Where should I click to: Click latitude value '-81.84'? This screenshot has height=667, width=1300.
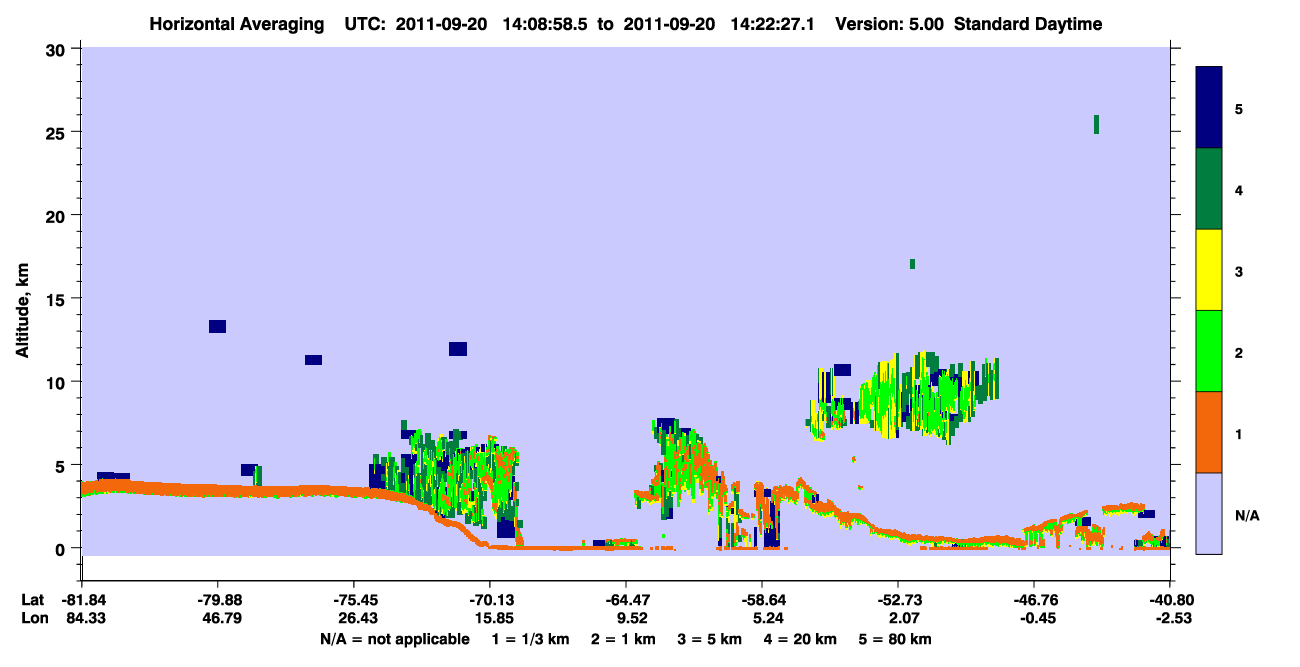[x=82, y=600]
